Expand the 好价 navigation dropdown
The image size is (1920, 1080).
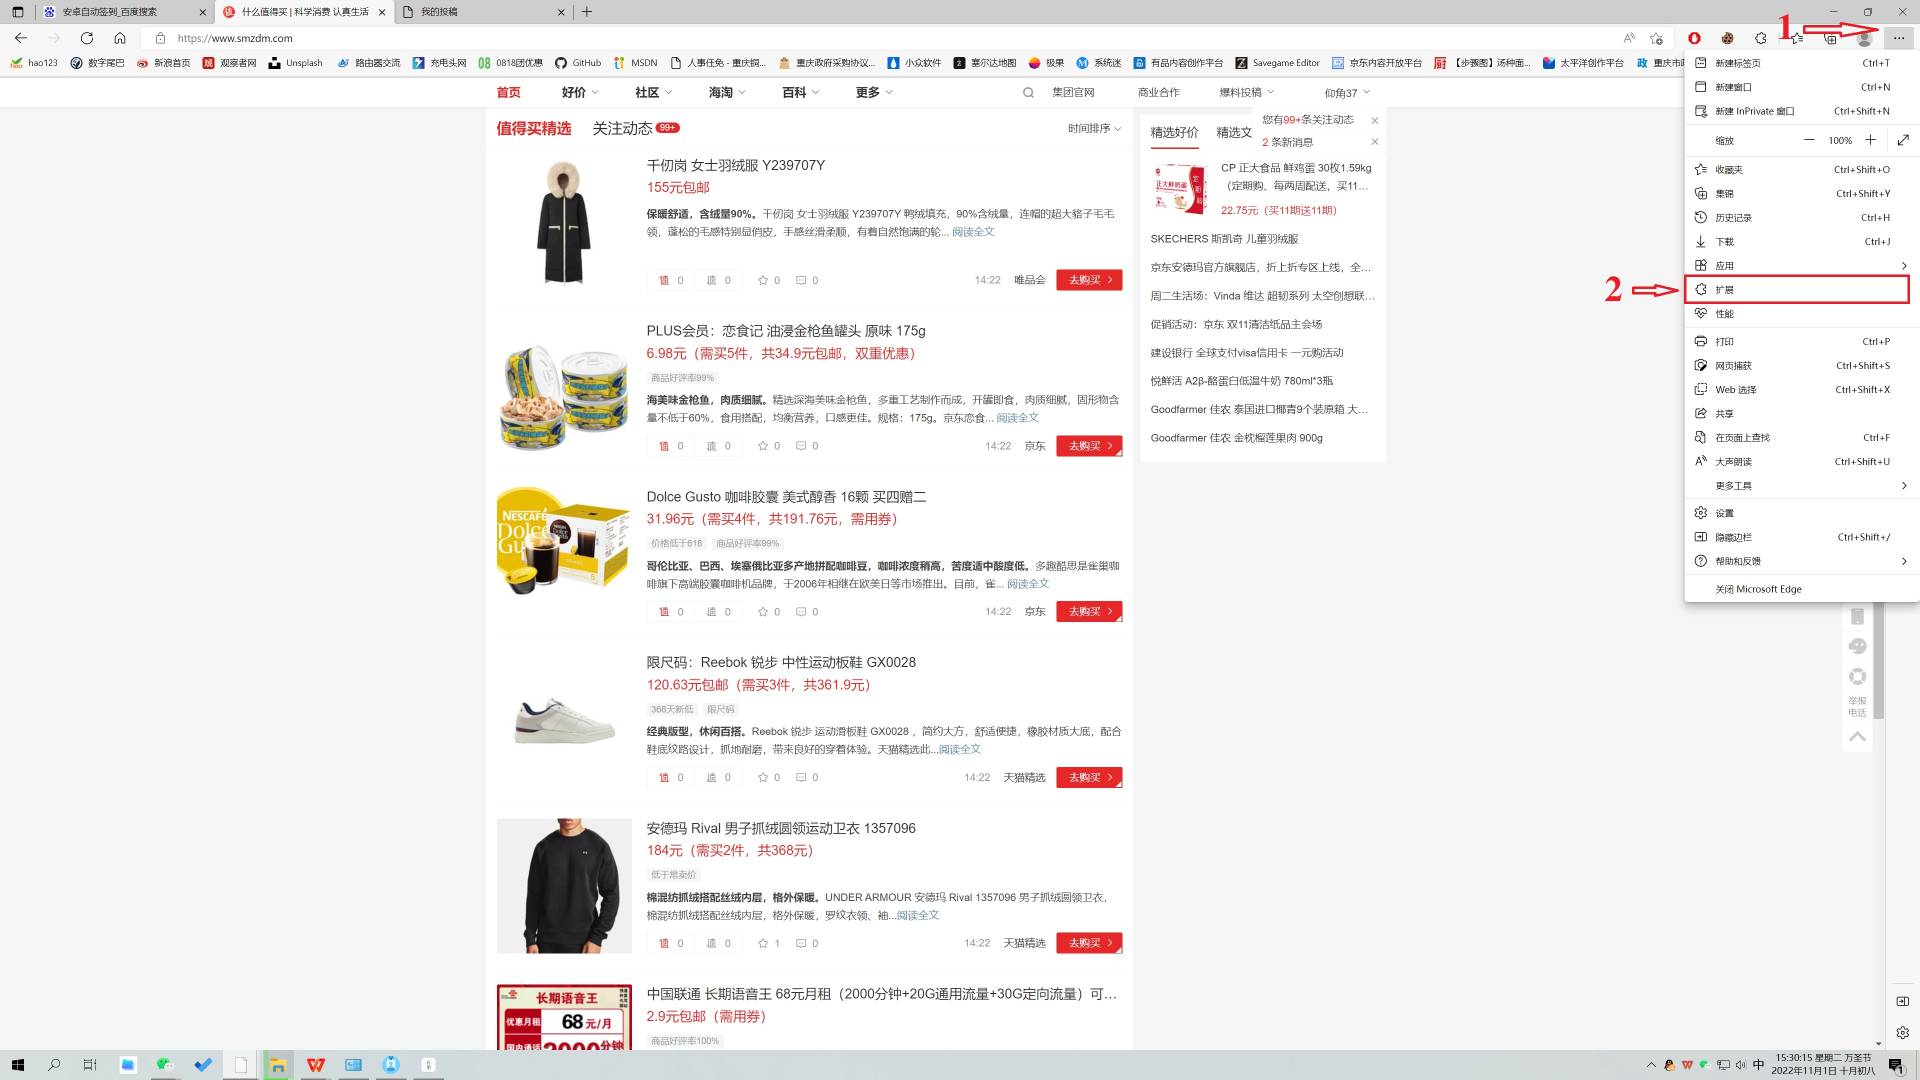[580, 92]
